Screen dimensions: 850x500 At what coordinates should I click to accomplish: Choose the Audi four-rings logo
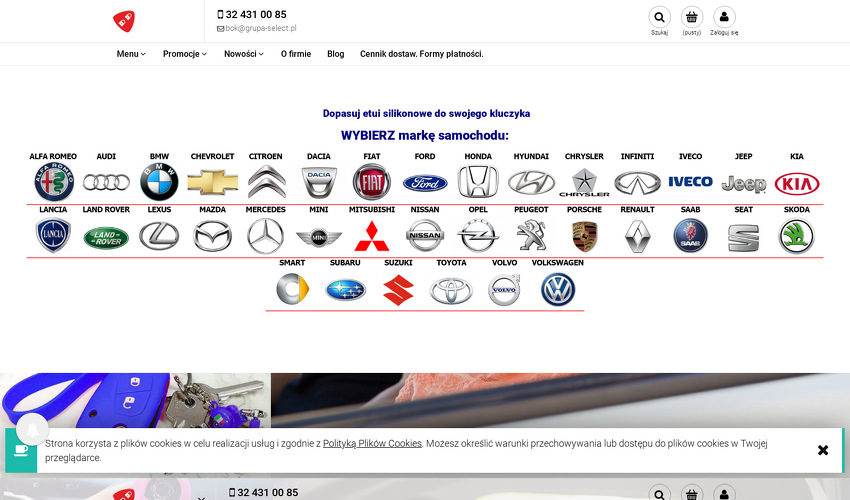coord(106,182)
